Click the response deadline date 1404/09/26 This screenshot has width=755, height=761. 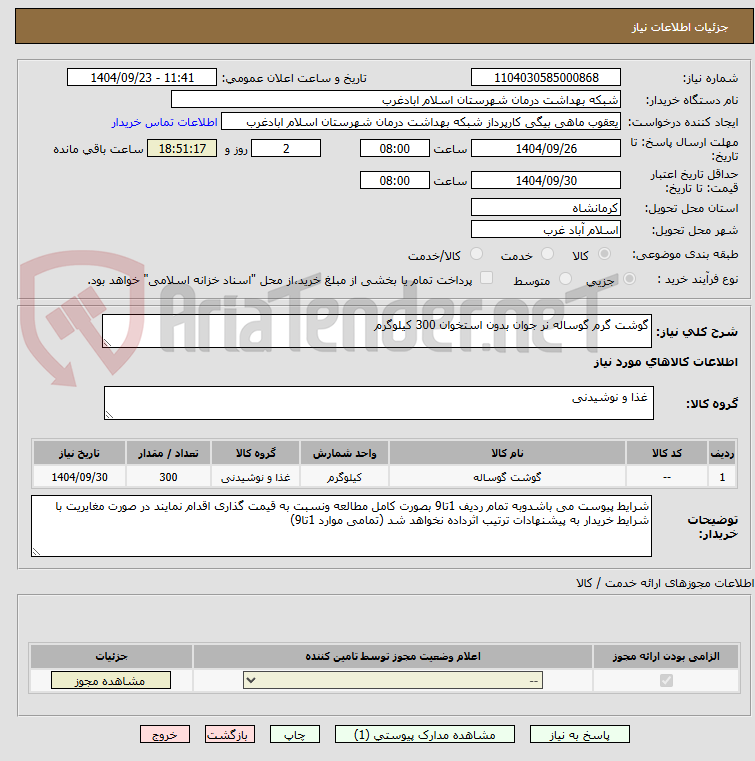click(546, 149)
